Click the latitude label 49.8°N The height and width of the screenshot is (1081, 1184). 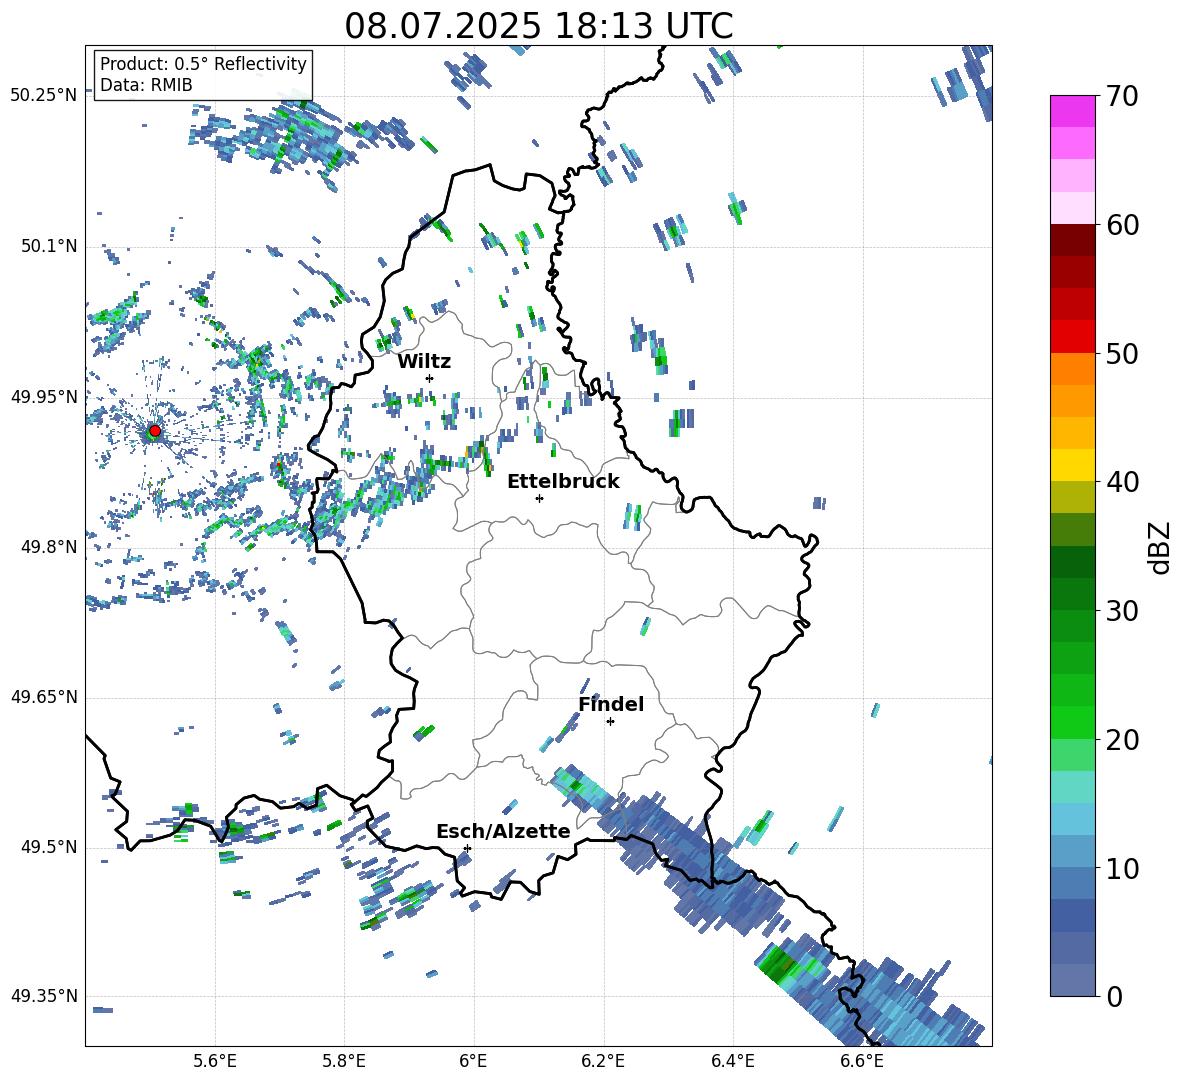[x=48, y=547]
